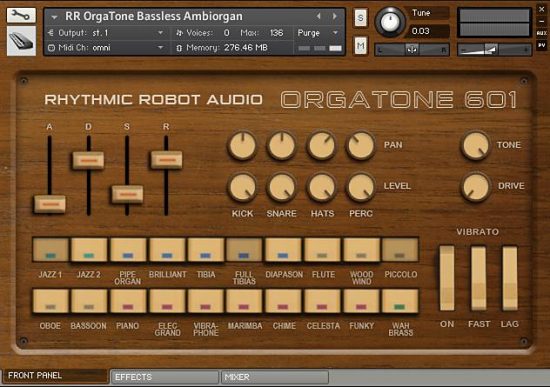550x387 pixels.
Task: Toggle the JAZZ 1 voice tab
Action: (x=51, y=250)
